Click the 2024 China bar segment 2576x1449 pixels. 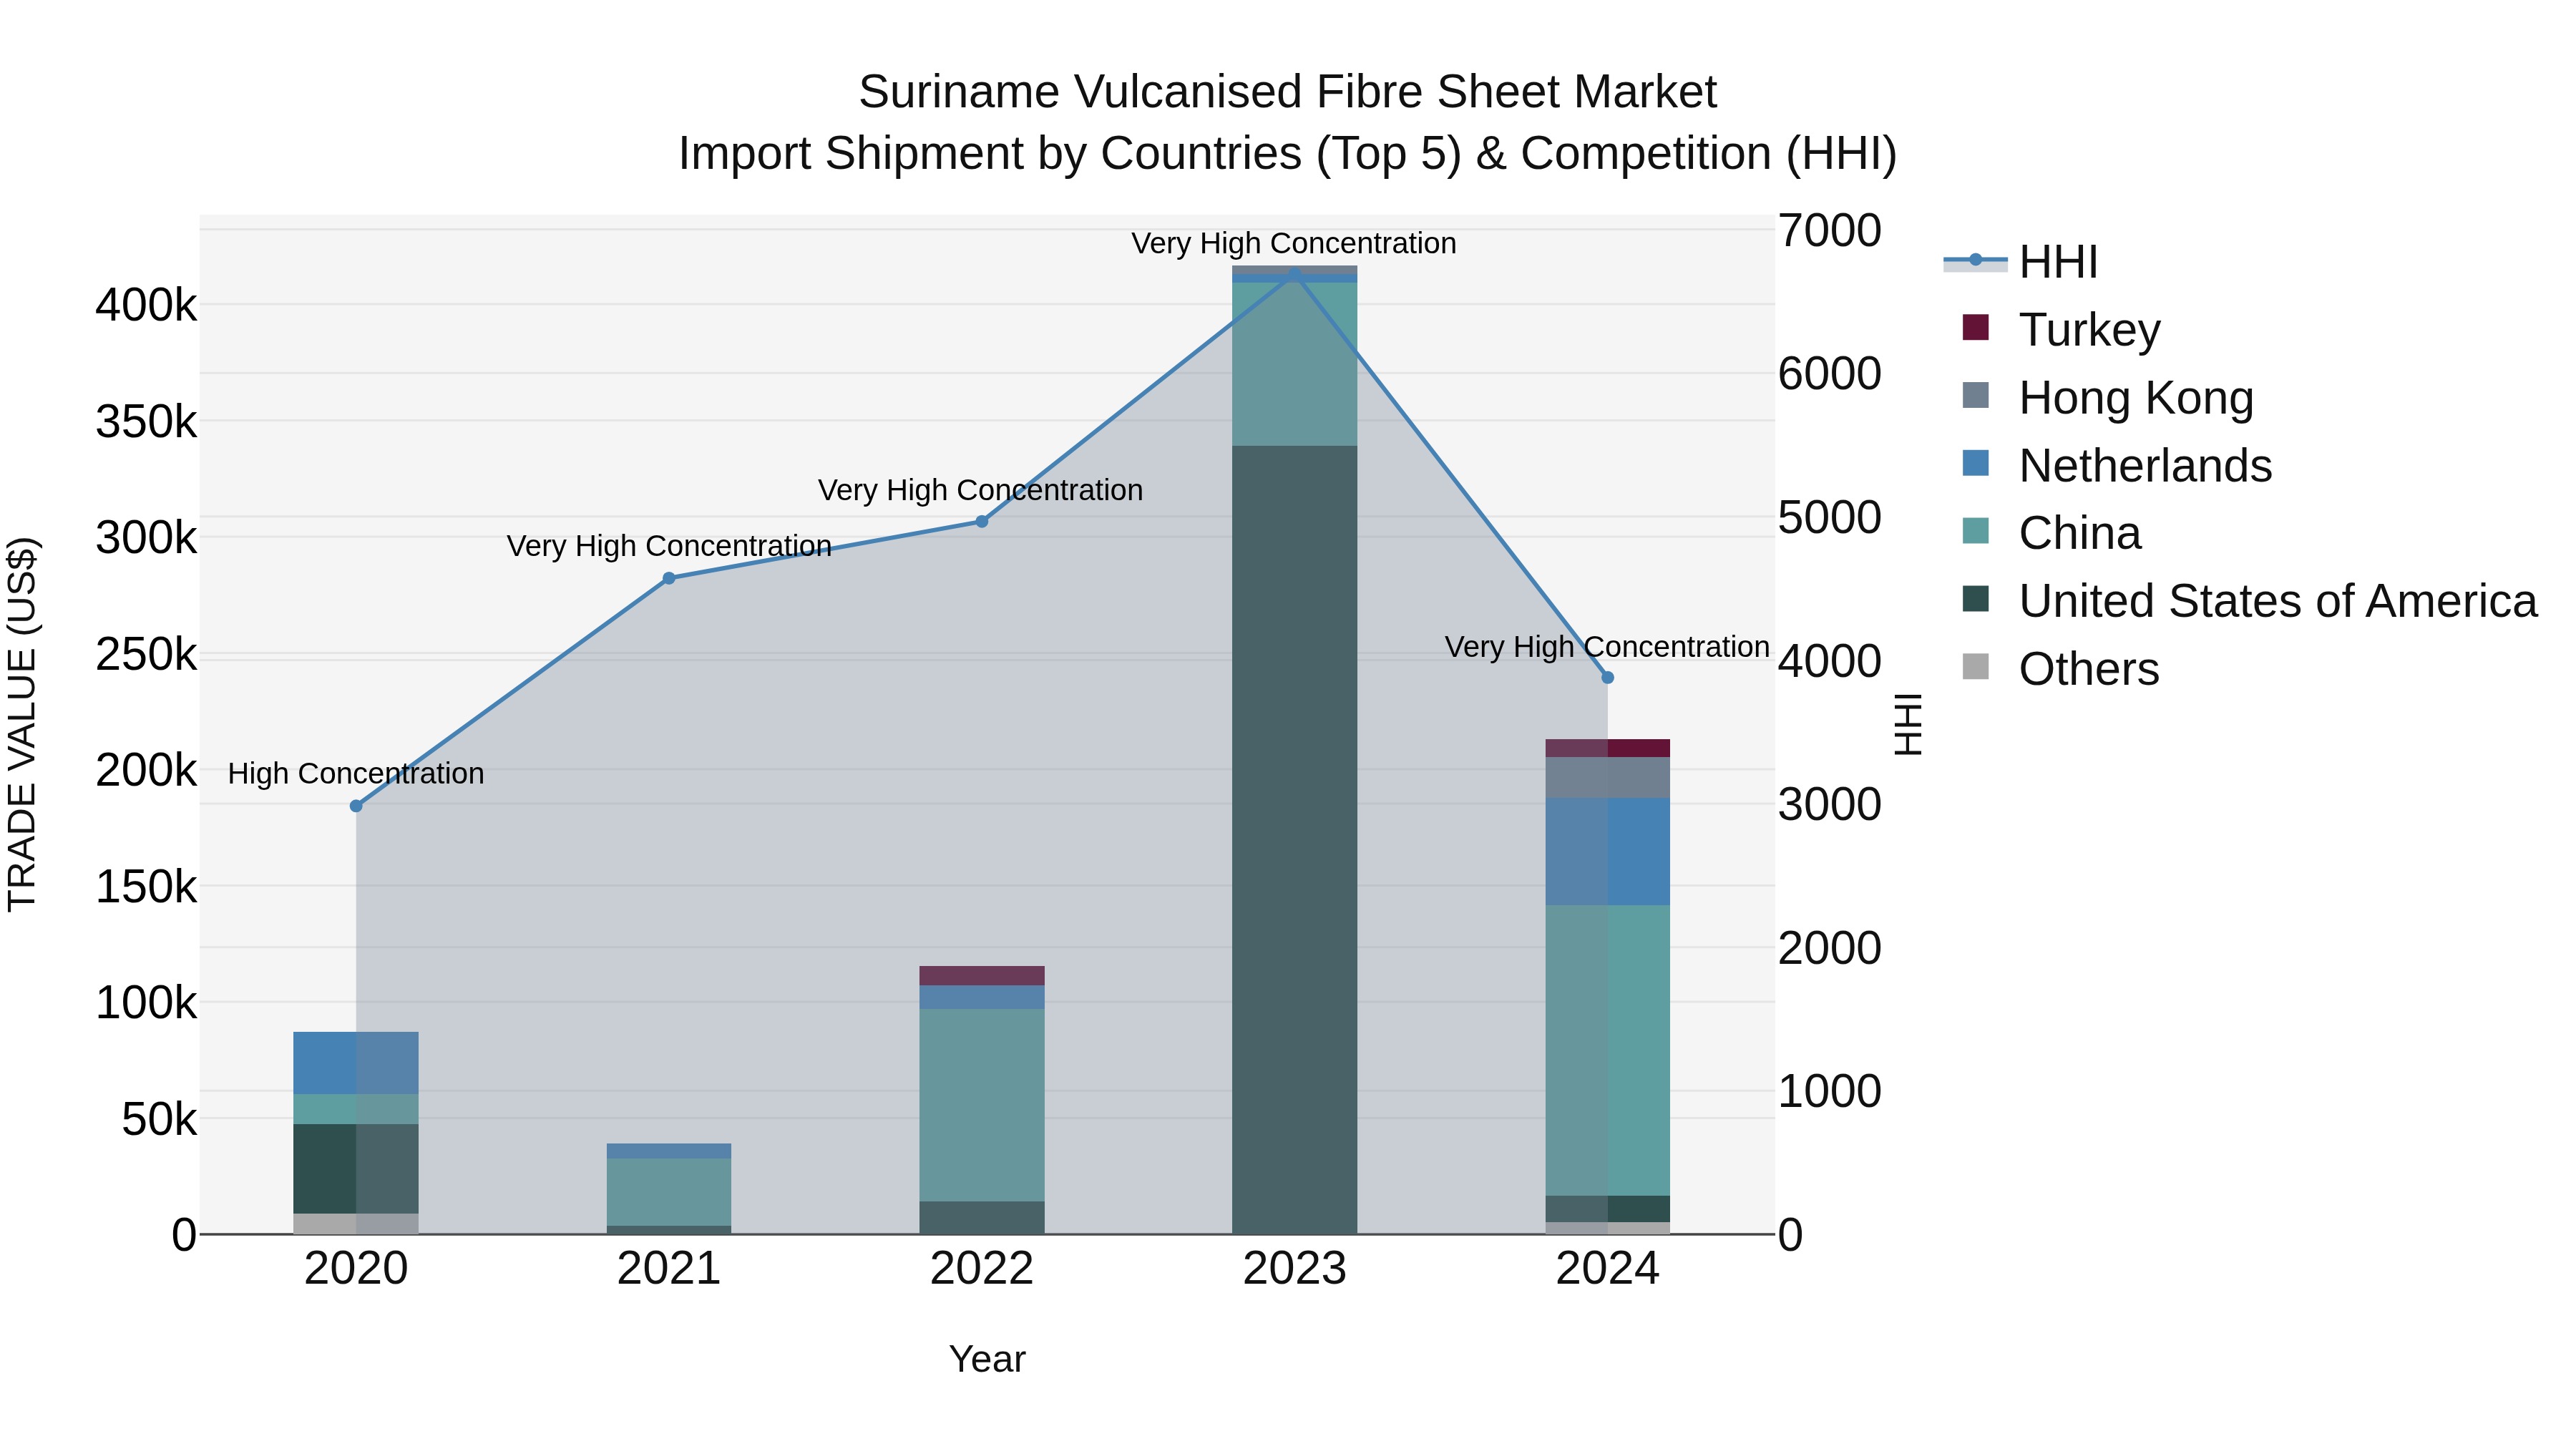click(1608, 1050)
